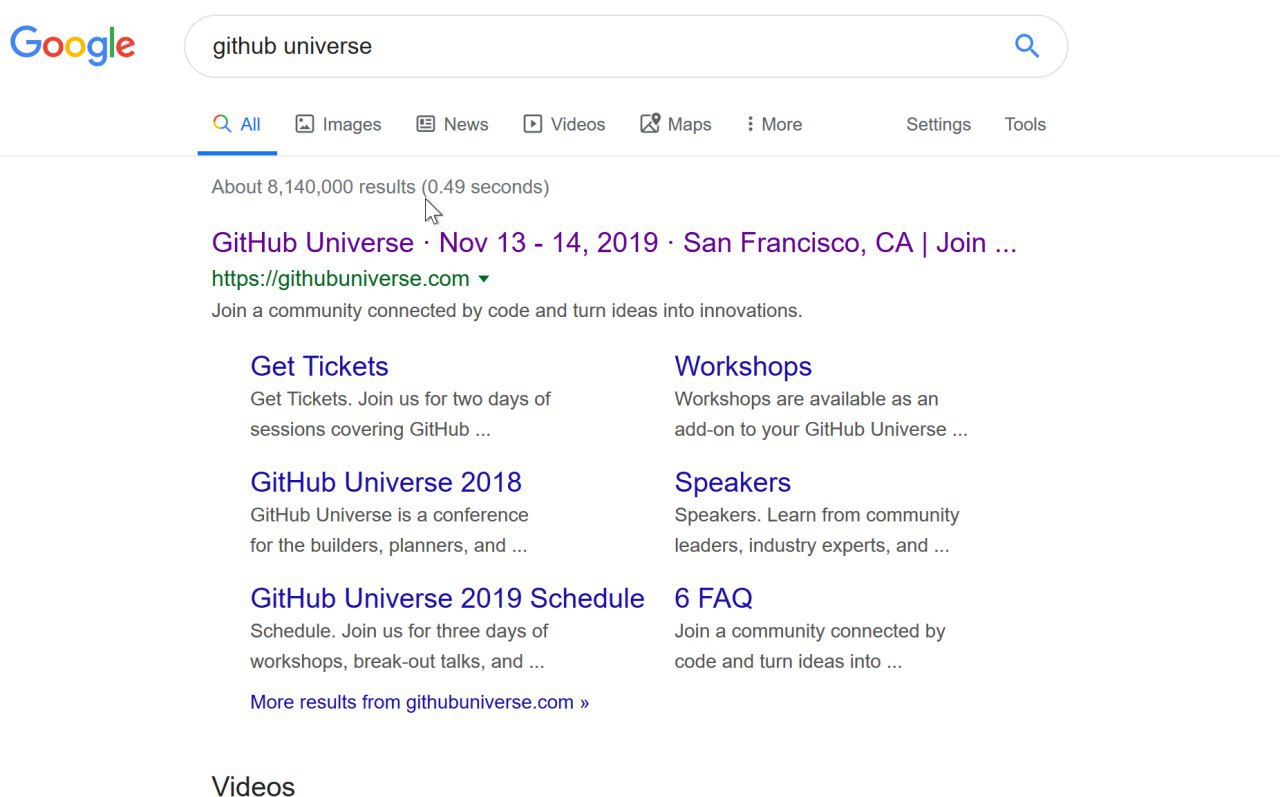Switch to the Videos tab
The height and width of the screenshot is (797, 1280).
(564, 125)
